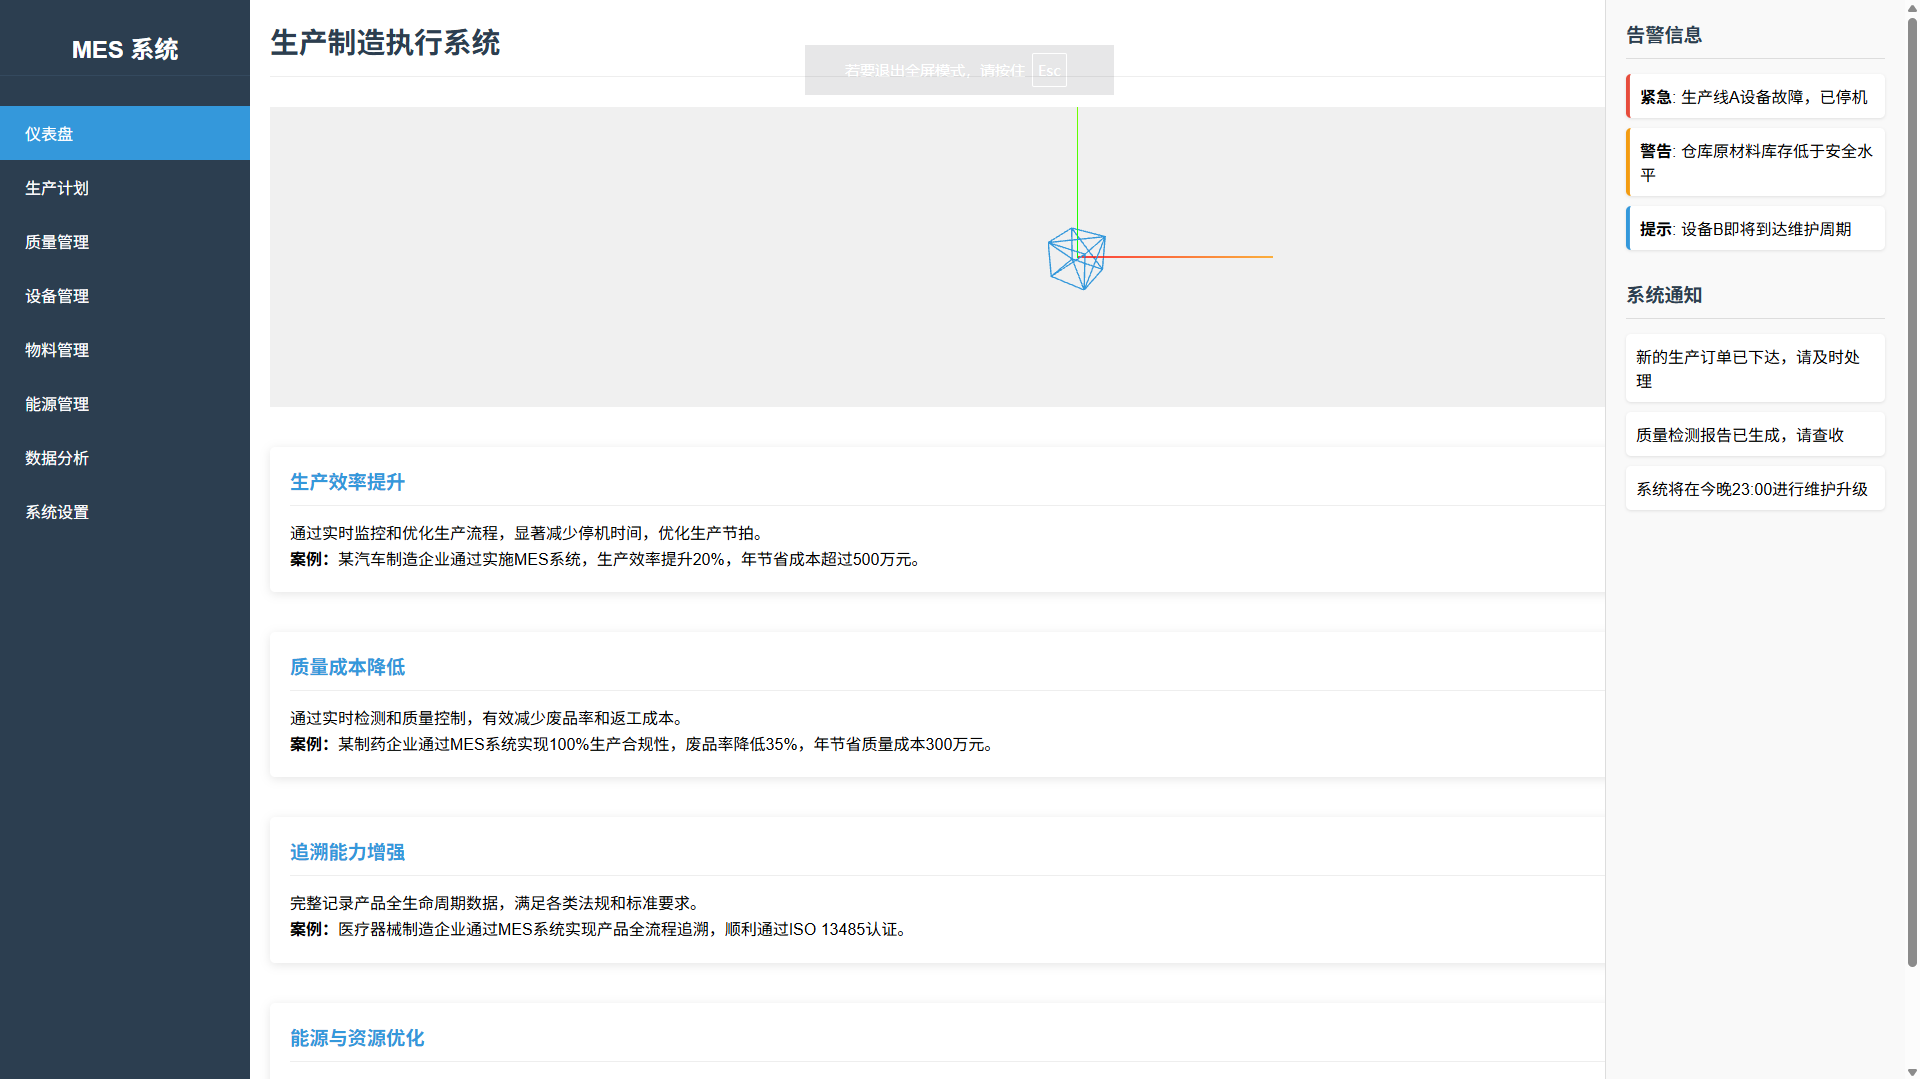This screenshot has height=1079, width=1920.
Task: Click the scrollbar down arrow
Action: [1912, 1072]
